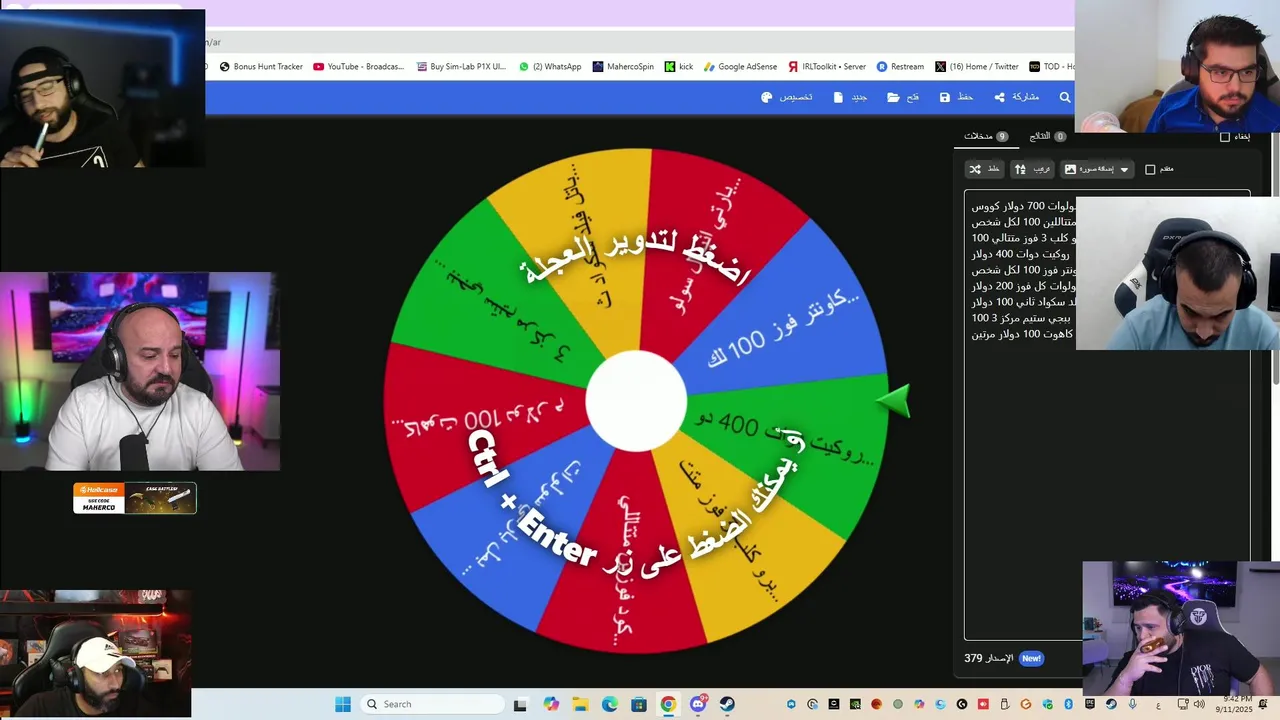The width and height of the screenshot is (1280, 720).
Task: Open the Home / Twitter bookmark
Action: pos(977,67)
